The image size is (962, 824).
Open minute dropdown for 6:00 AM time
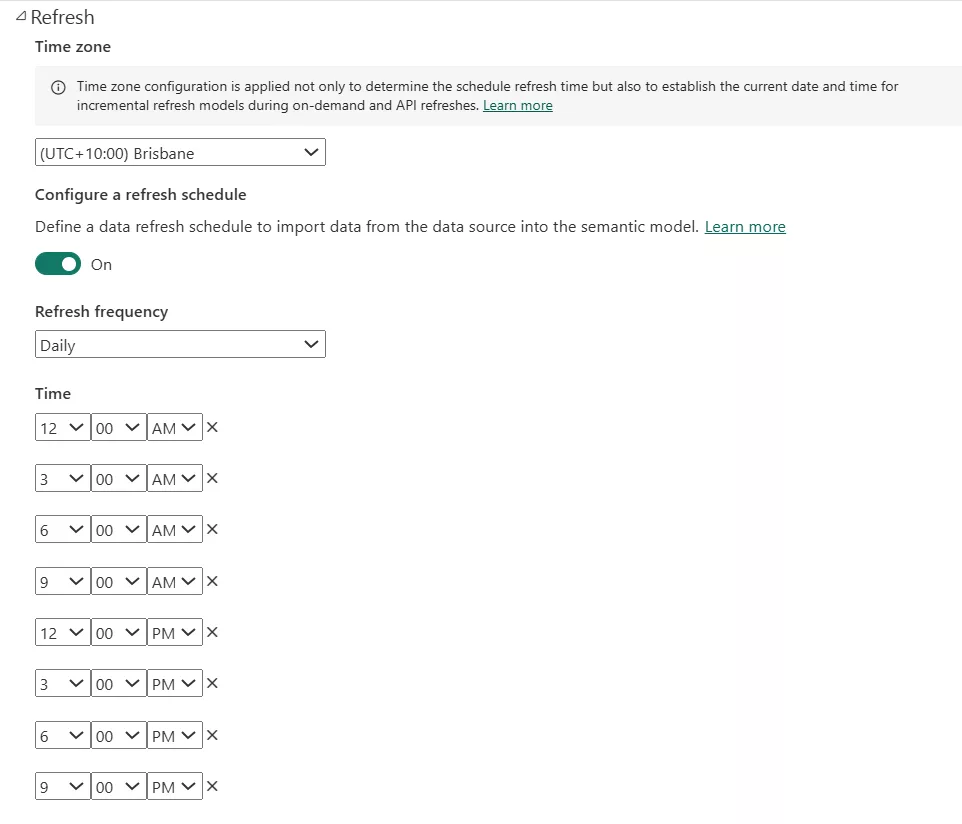point(118,529)
